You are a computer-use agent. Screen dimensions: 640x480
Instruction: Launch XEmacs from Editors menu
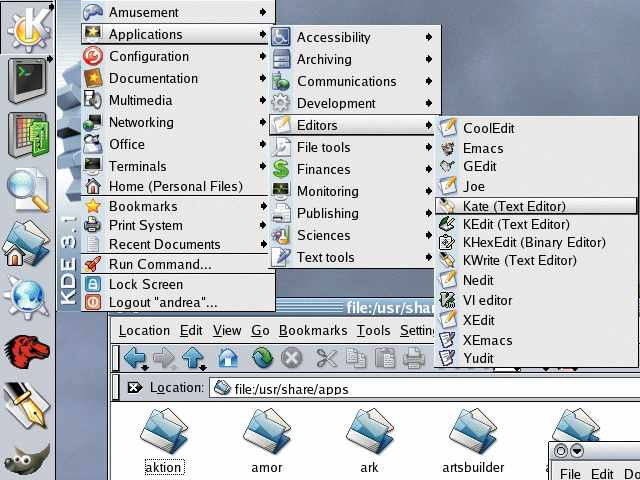(x=536, y=340)
